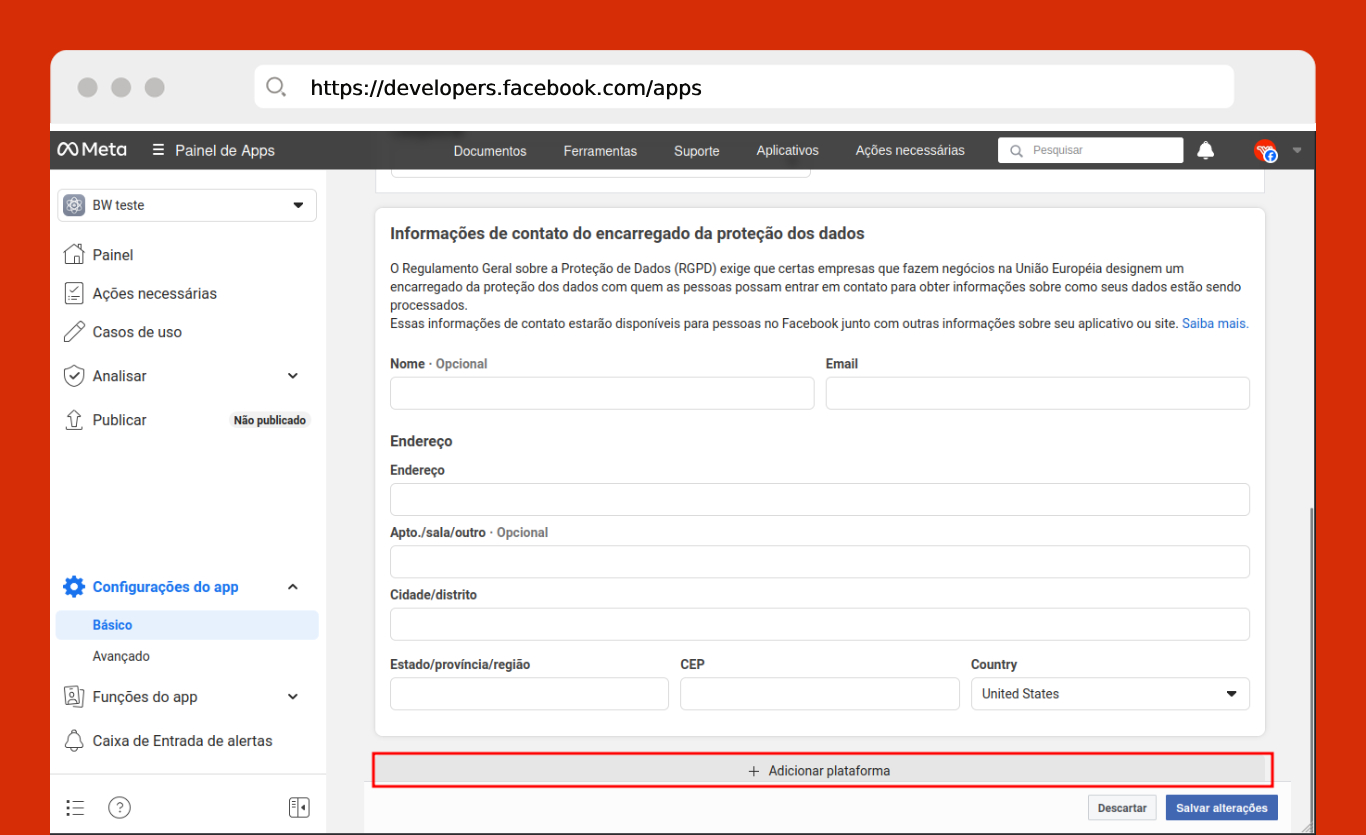Click the Publicar upload icon

pyautogui.click(x=74, y=420)
